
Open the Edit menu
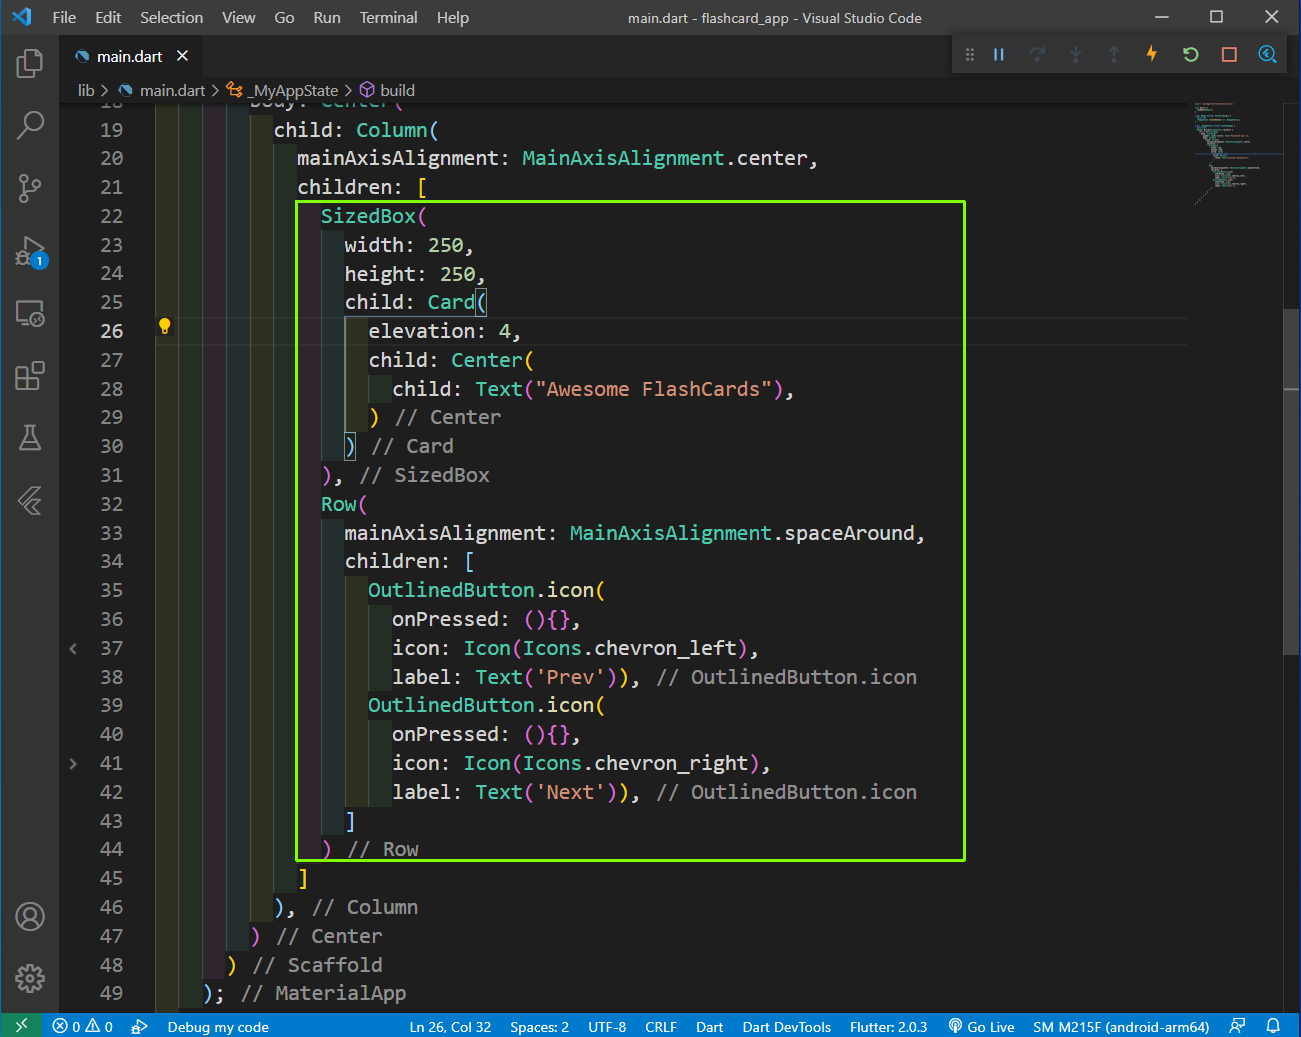pos(108,17)
